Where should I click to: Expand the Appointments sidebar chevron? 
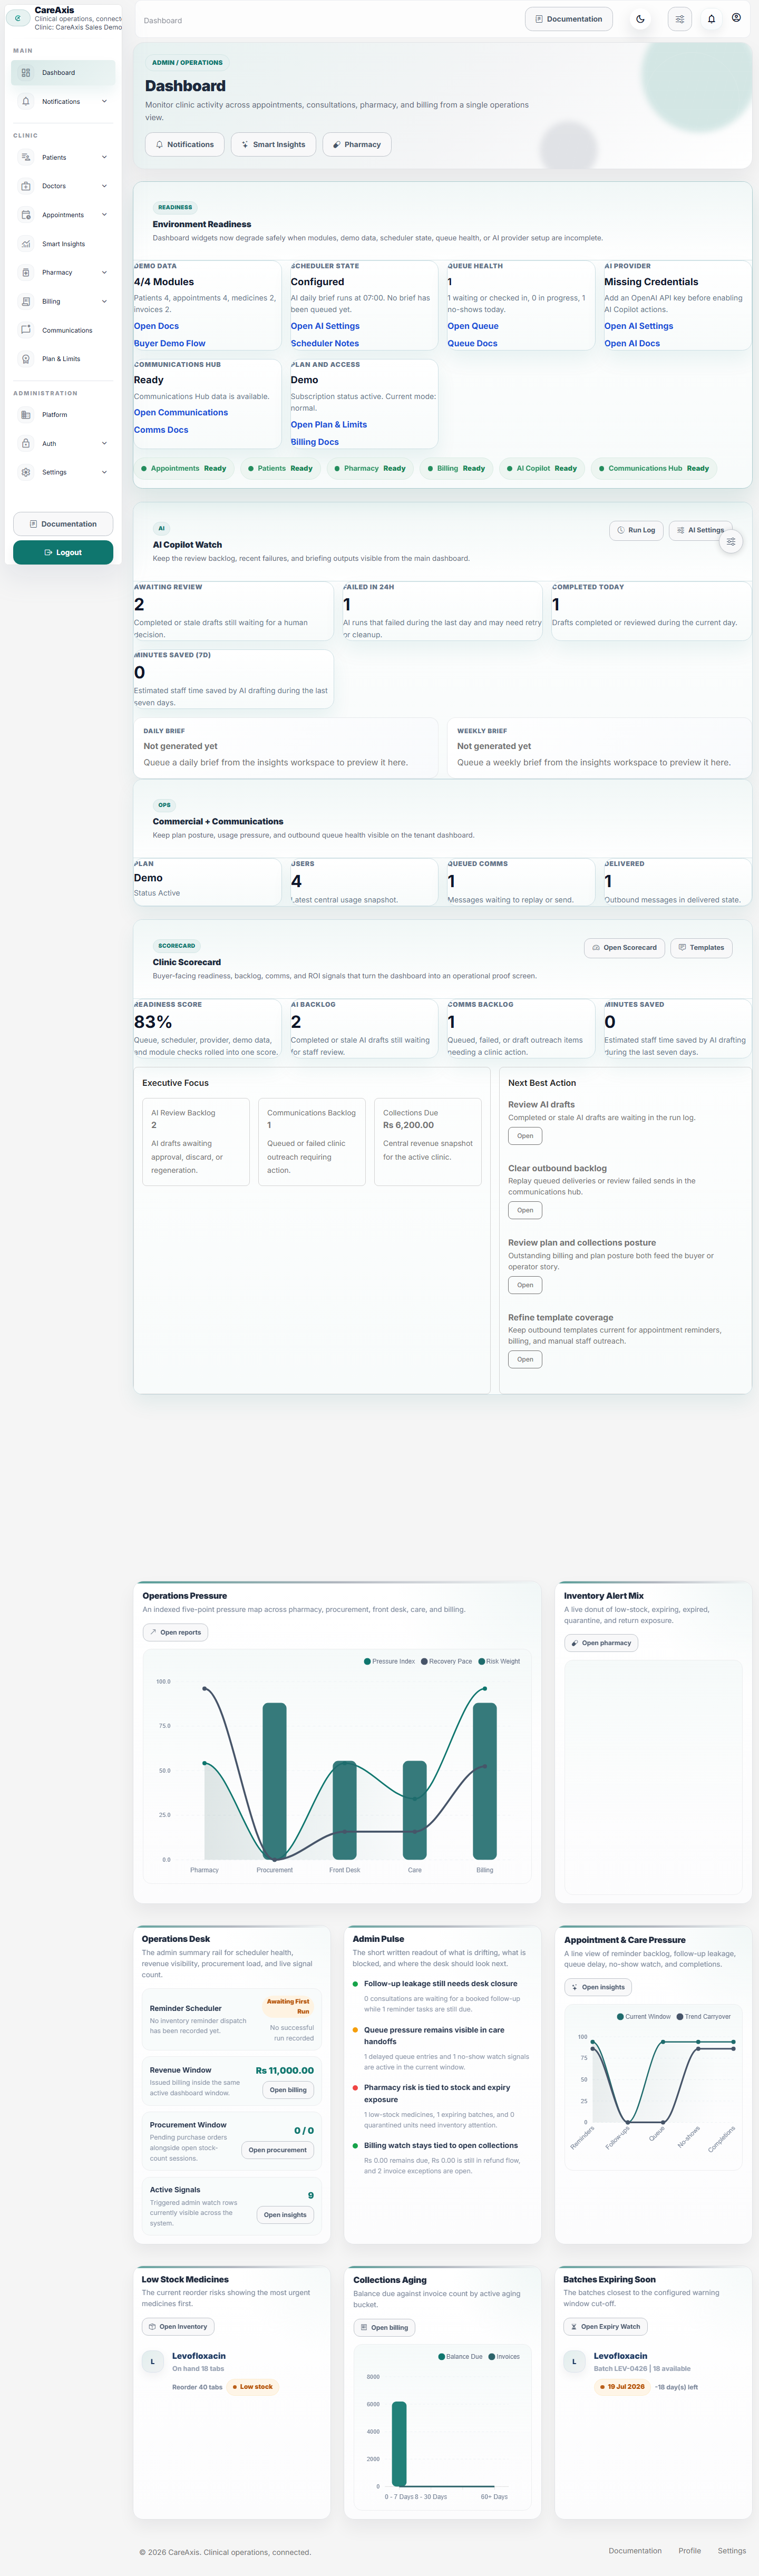(104, 215)
